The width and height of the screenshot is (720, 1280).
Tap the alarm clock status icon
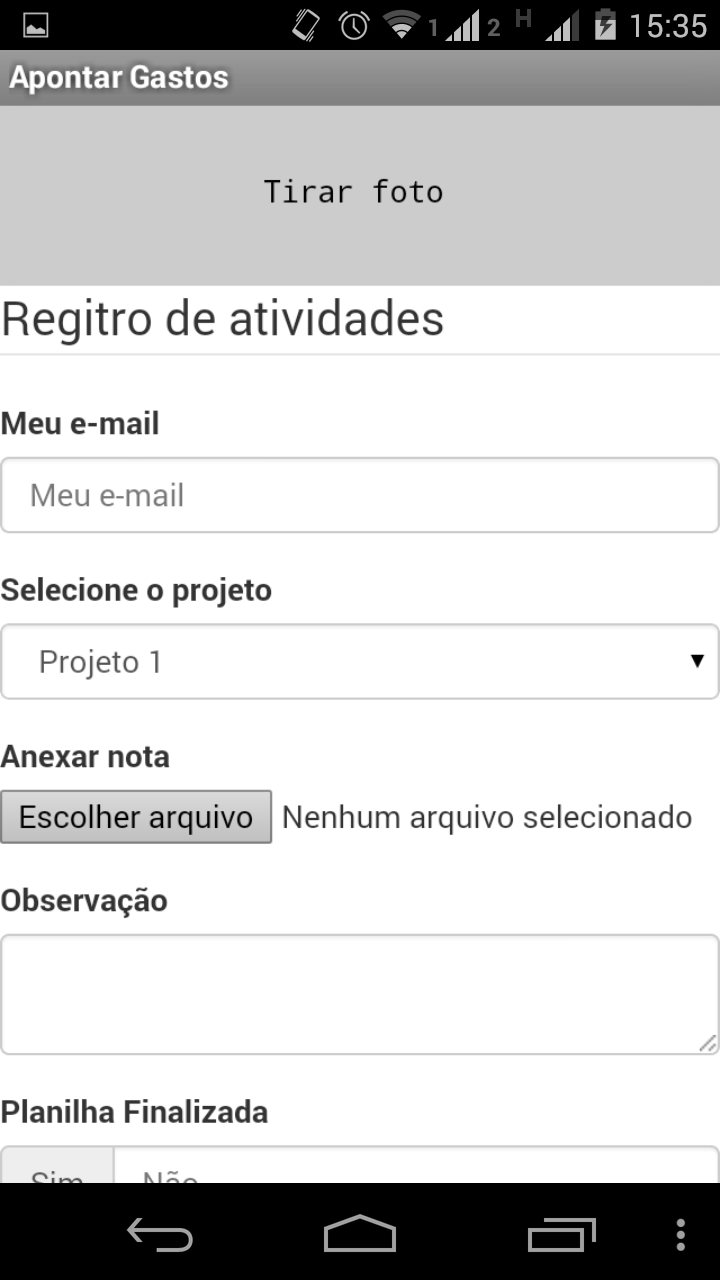(x=354, y=26)
